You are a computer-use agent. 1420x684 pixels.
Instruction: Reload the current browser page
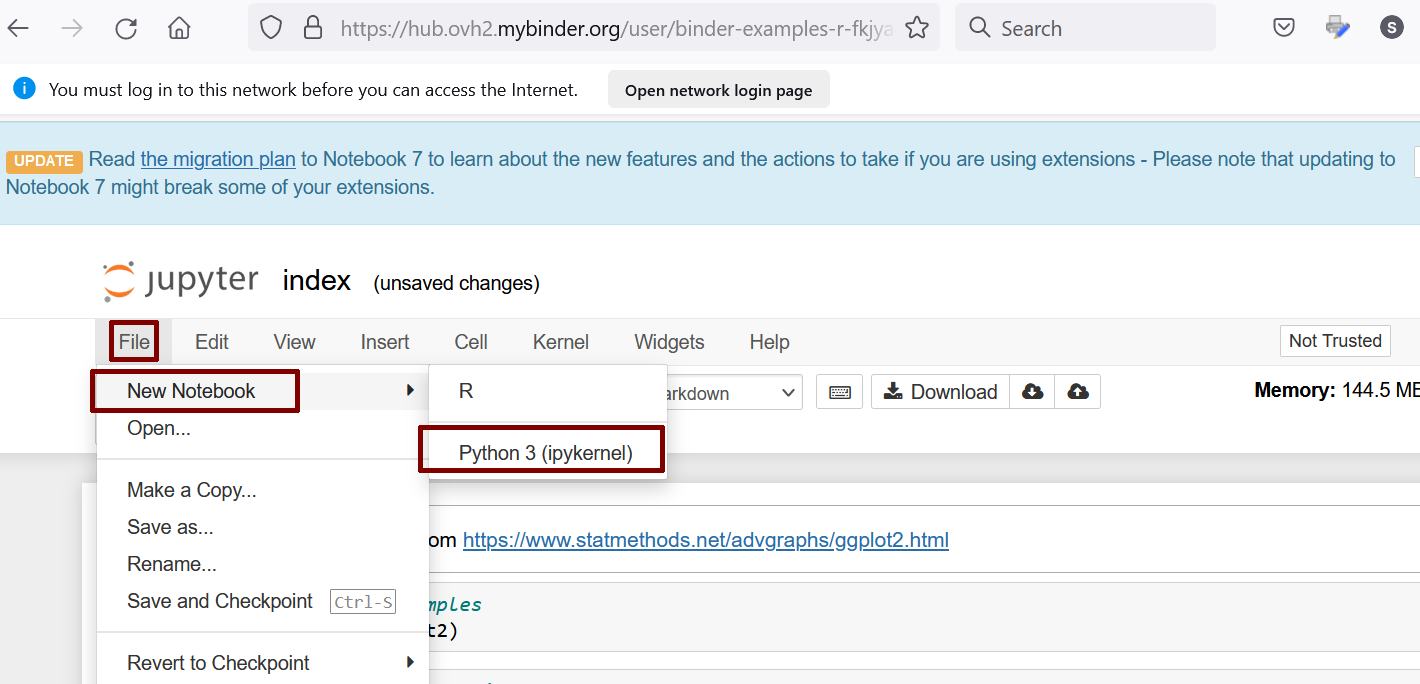click(x=126, y=28)
